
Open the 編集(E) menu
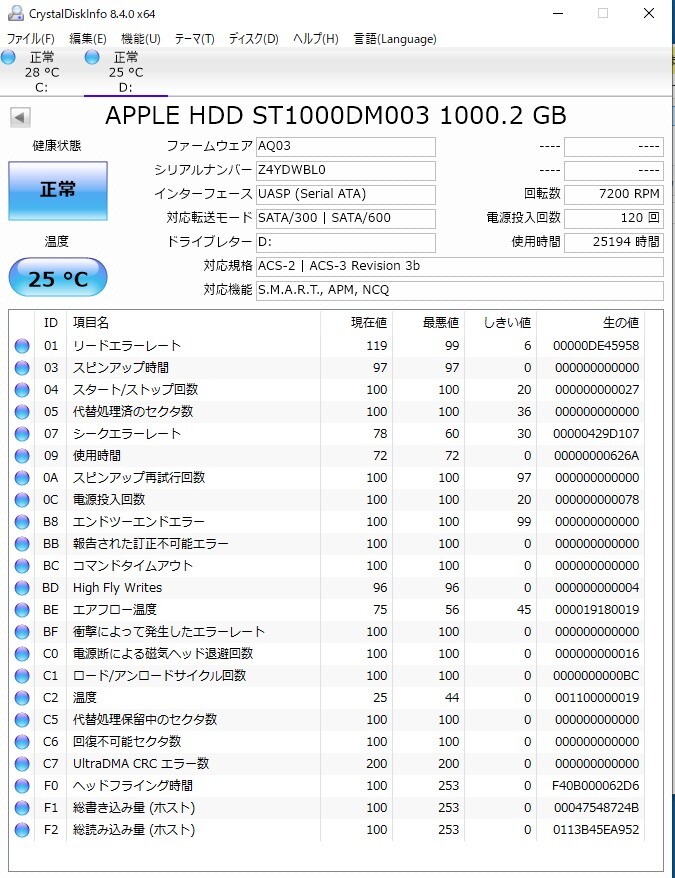click(x=87, y=39)
